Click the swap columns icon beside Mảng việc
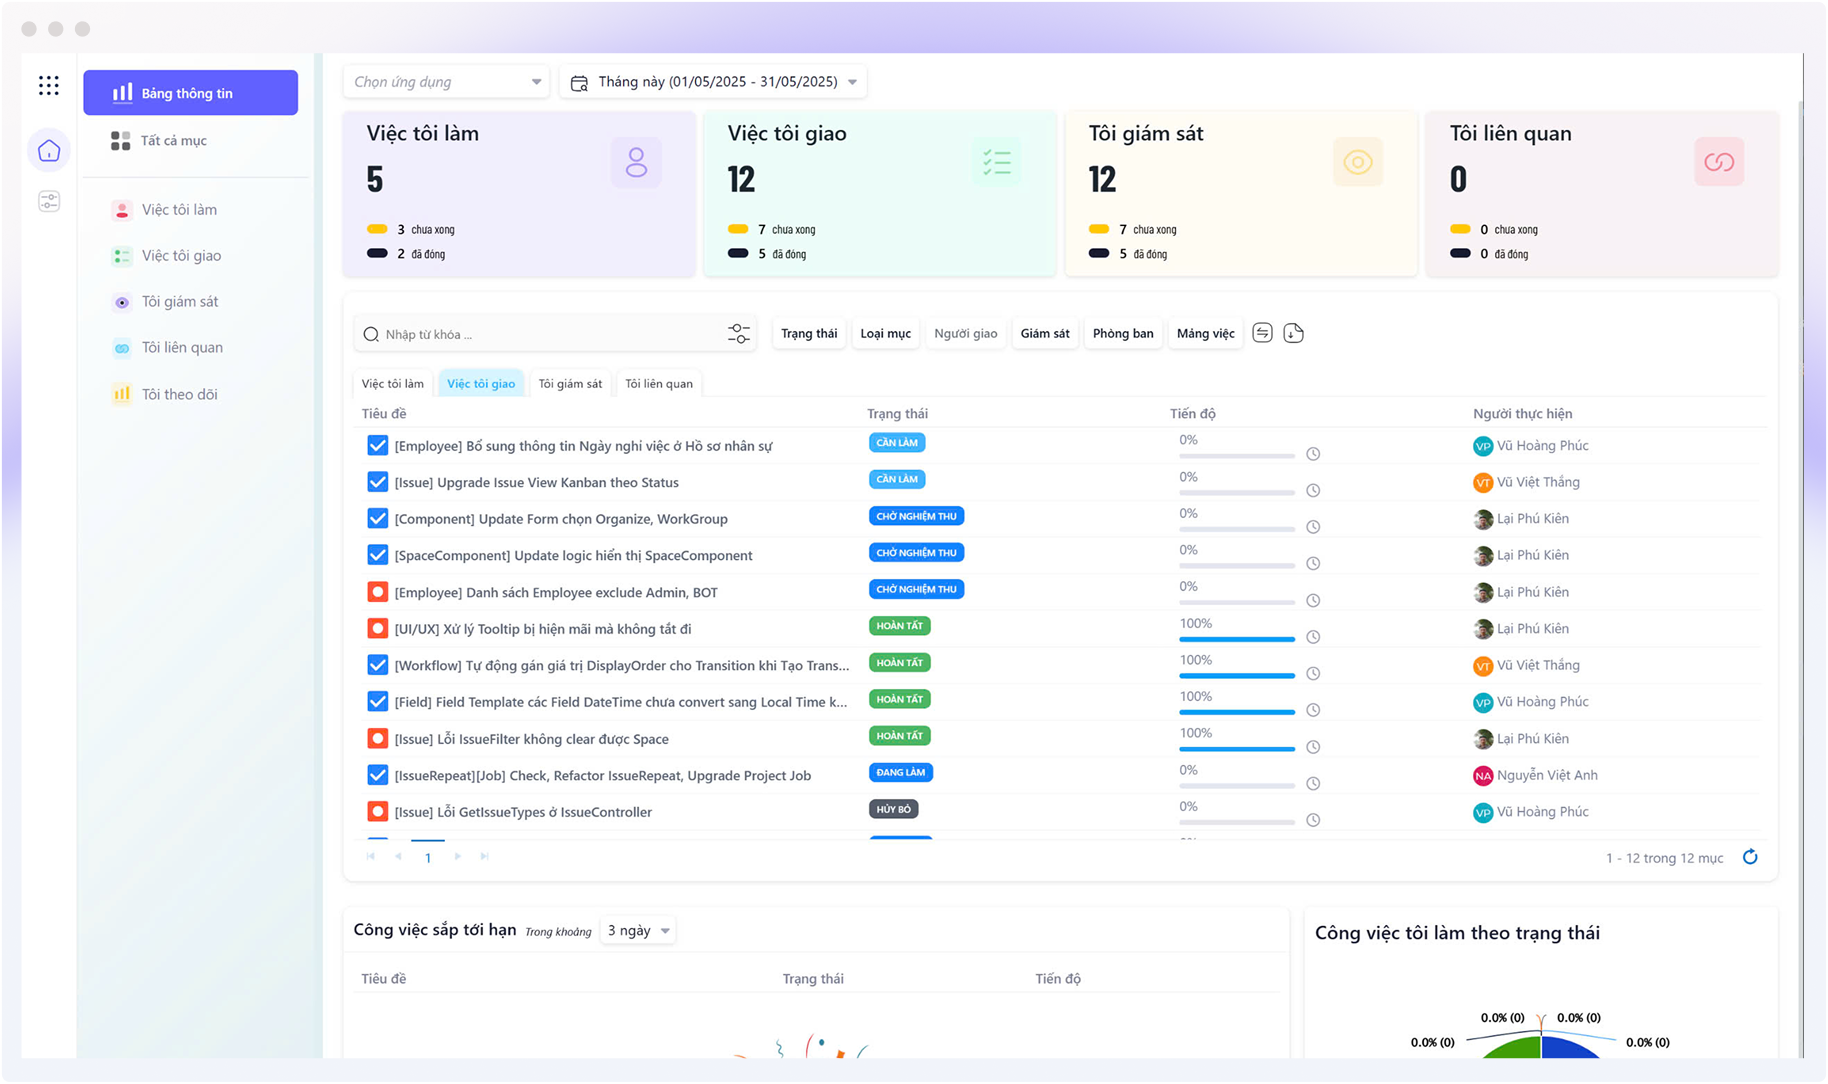This screenshot has height=1084, width=1828. coord(1262,333)
